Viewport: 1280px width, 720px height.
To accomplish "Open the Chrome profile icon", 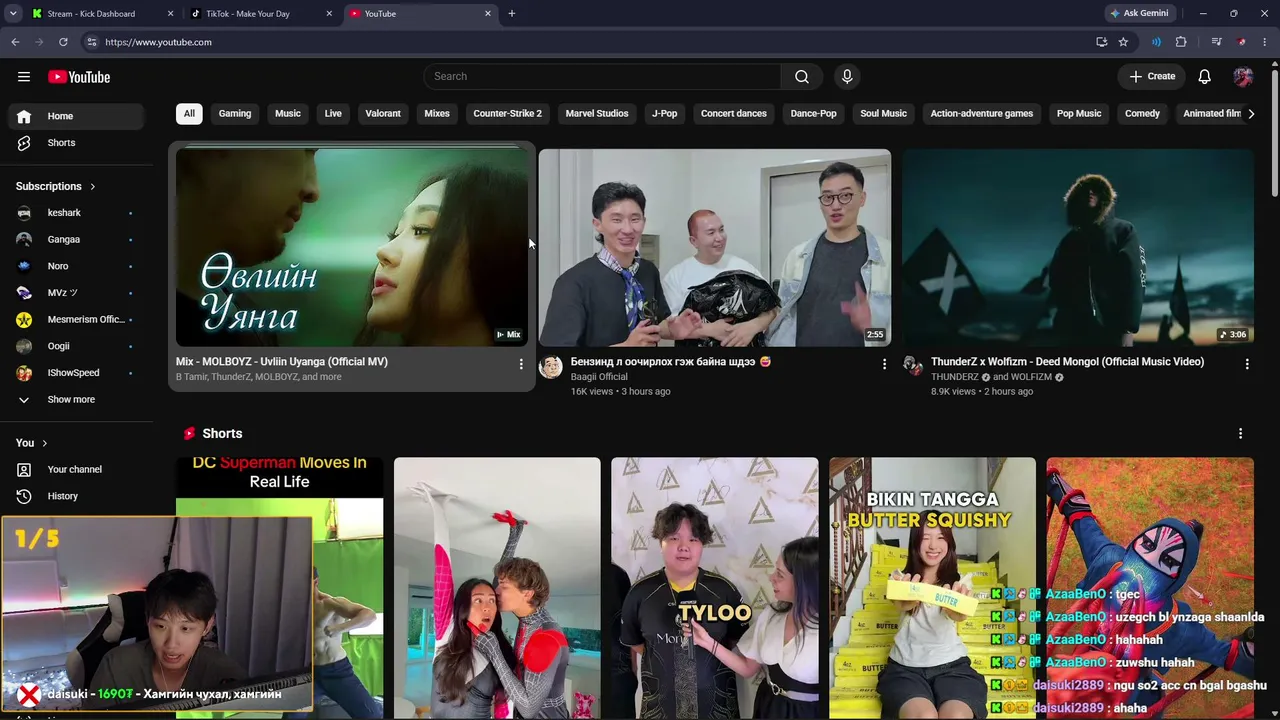I will click(x=1241, y=42).
